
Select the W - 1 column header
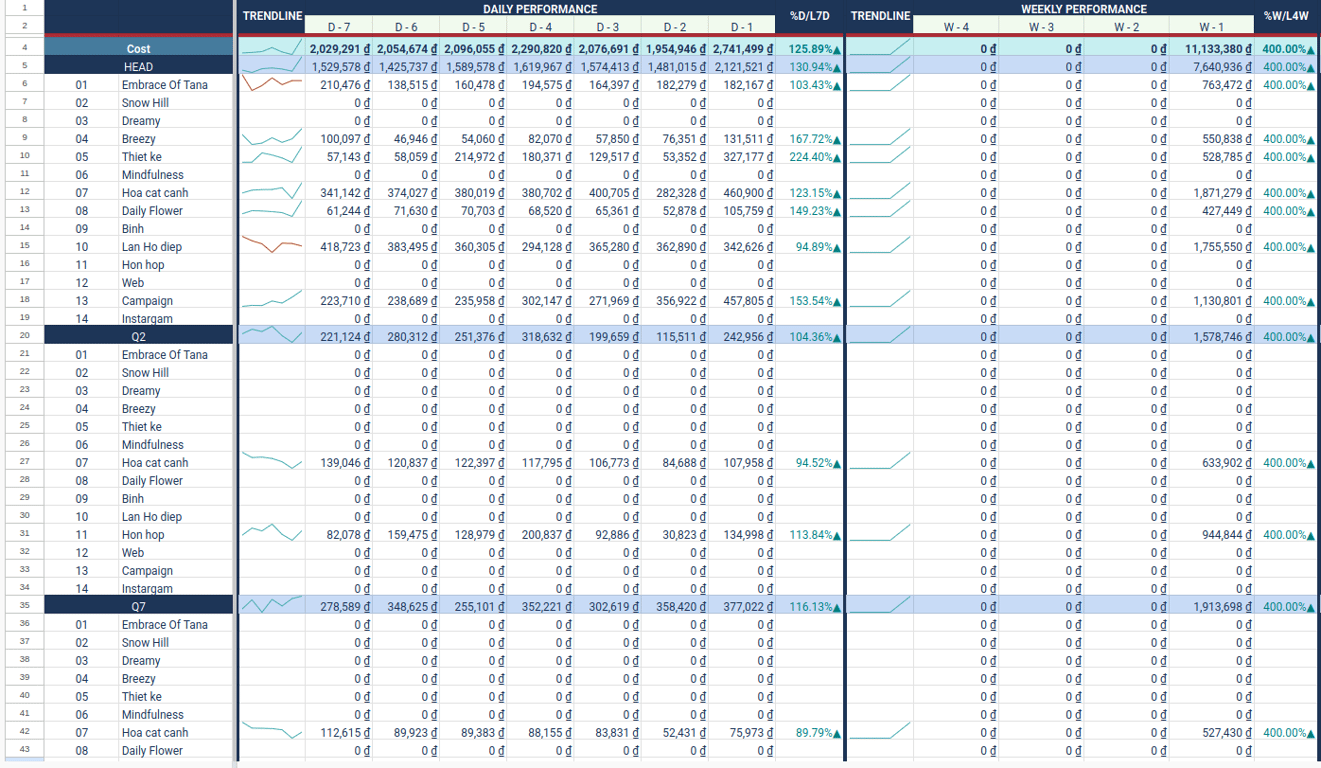1211,26
